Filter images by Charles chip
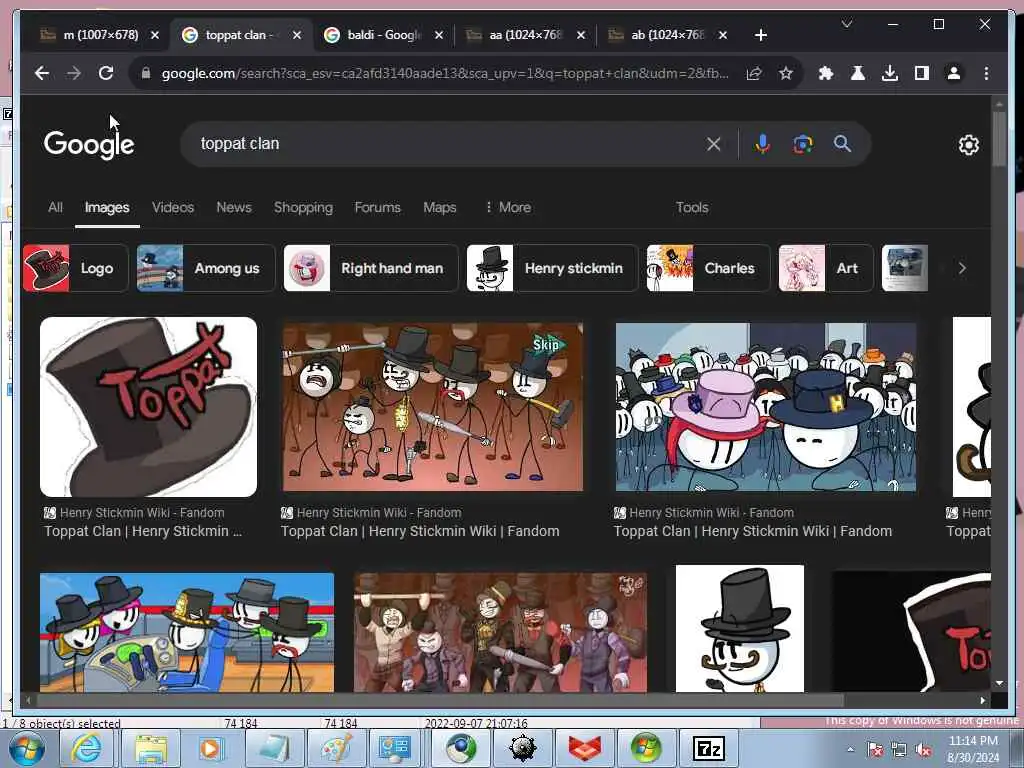 [709, 268]
